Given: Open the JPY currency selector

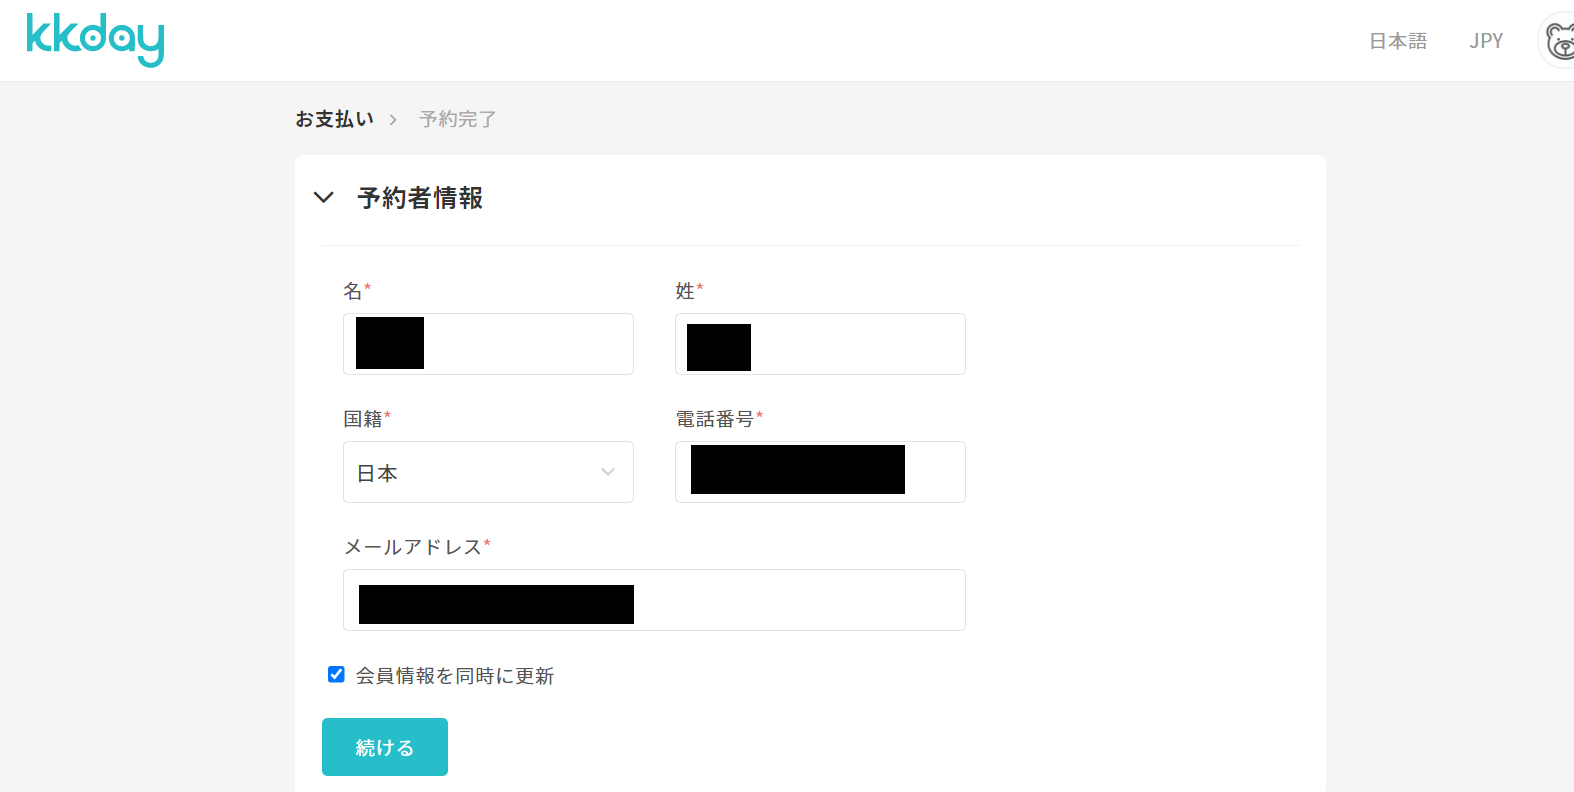Looking at the screenshot, I should 1486,41.
